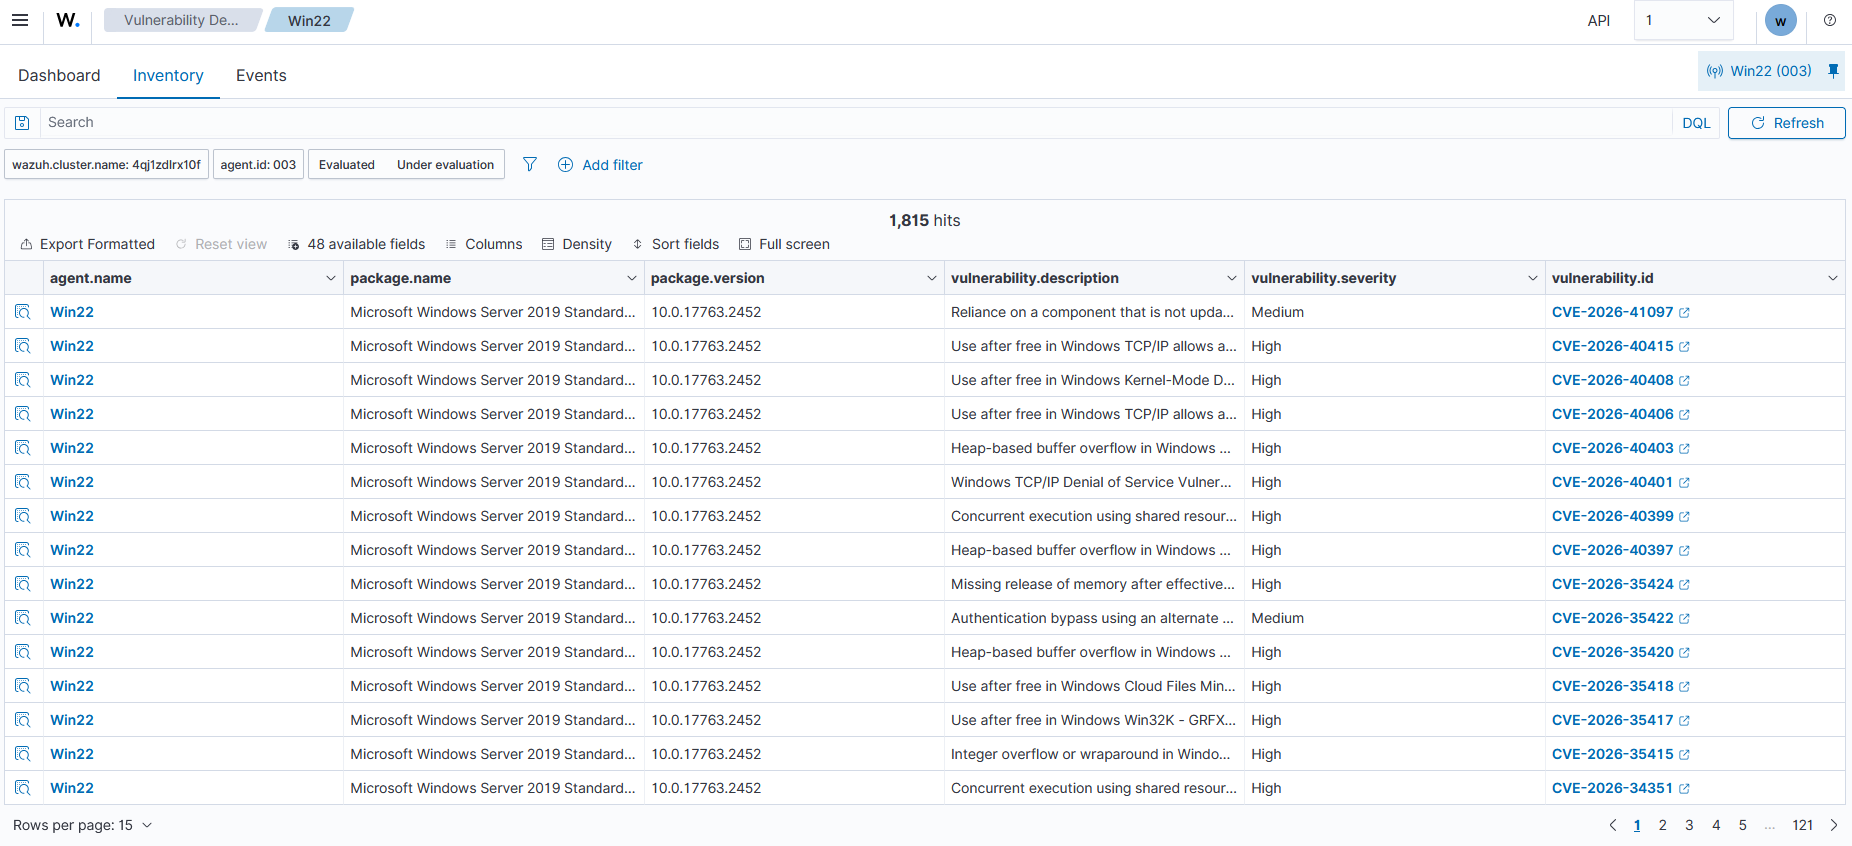Expand vulnerability.description column header menu
Screen dimensions: 1852x846
tap(1232, 278)
